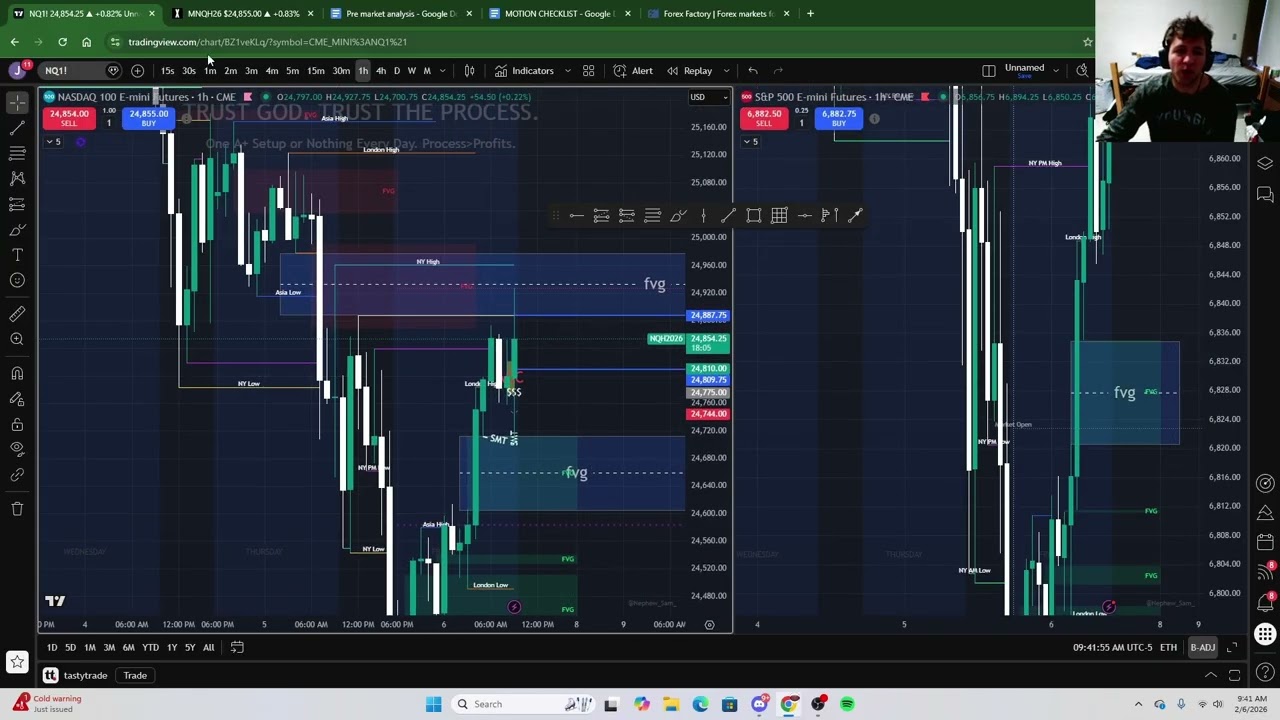Open the Unnamed layout dropdown arrow

tap(1055, 71)
